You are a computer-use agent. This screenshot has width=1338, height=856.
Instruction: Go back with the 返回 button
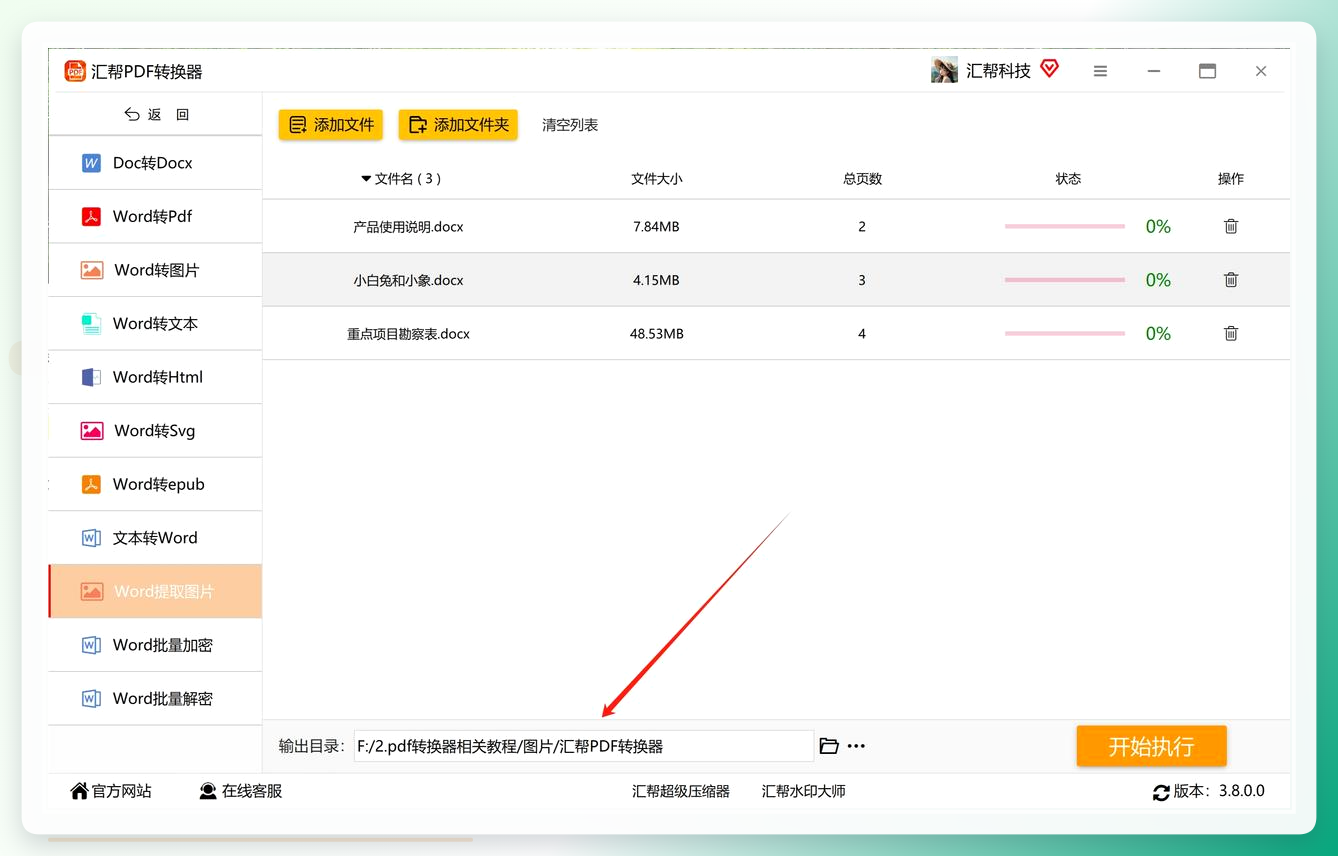click(156, 114)
